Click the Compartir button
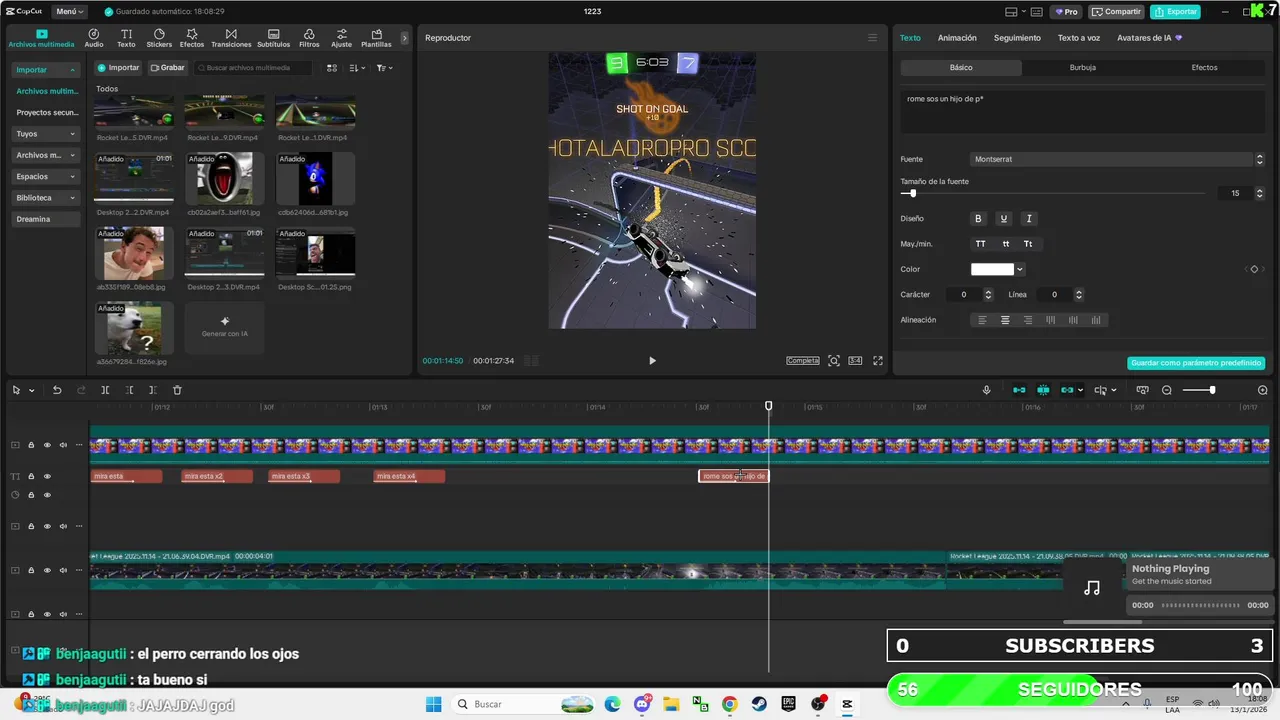Screen dimensions: 1280x720 (x=1116, y=12)
